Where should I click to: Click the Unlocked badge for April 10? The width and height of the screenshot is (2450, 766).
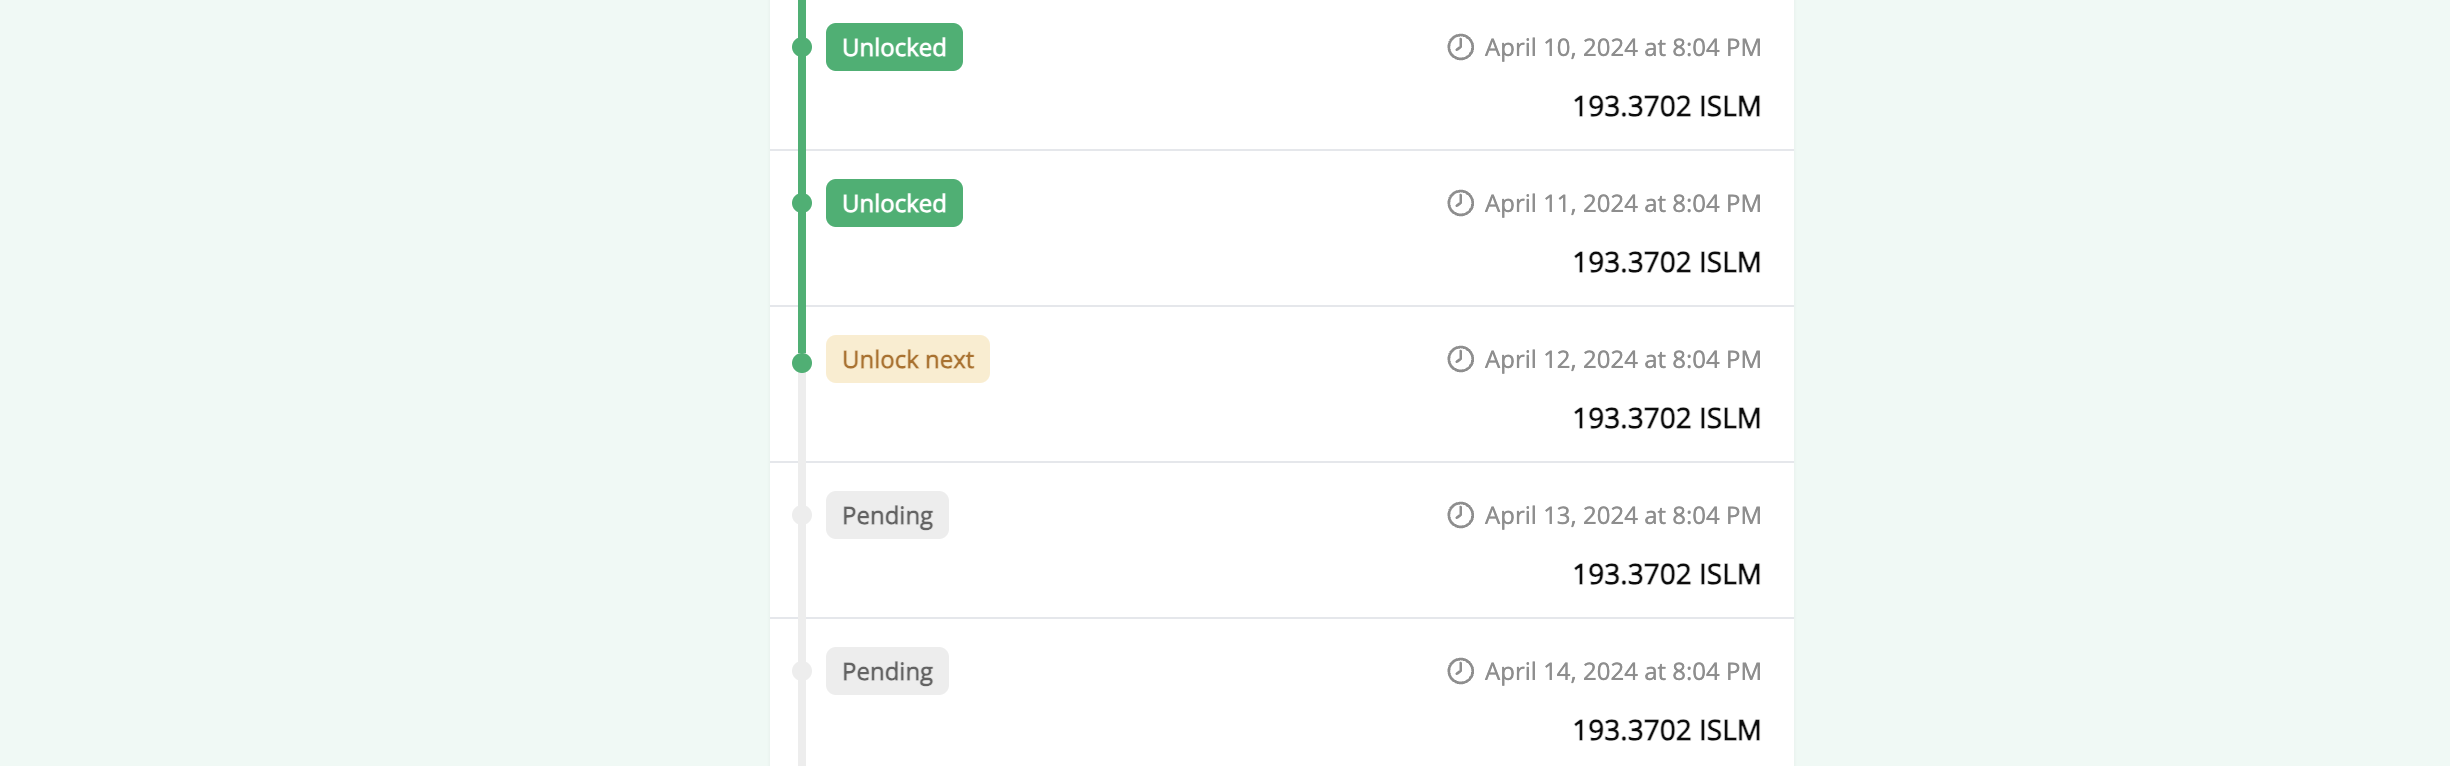point(894,47)
